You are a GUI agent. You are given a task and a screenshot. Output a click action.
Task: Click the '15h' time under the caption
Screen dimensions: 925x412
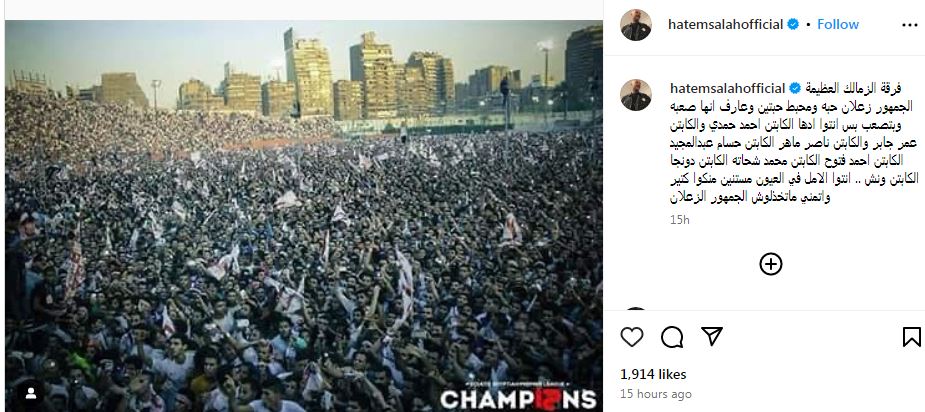point(680,220)
